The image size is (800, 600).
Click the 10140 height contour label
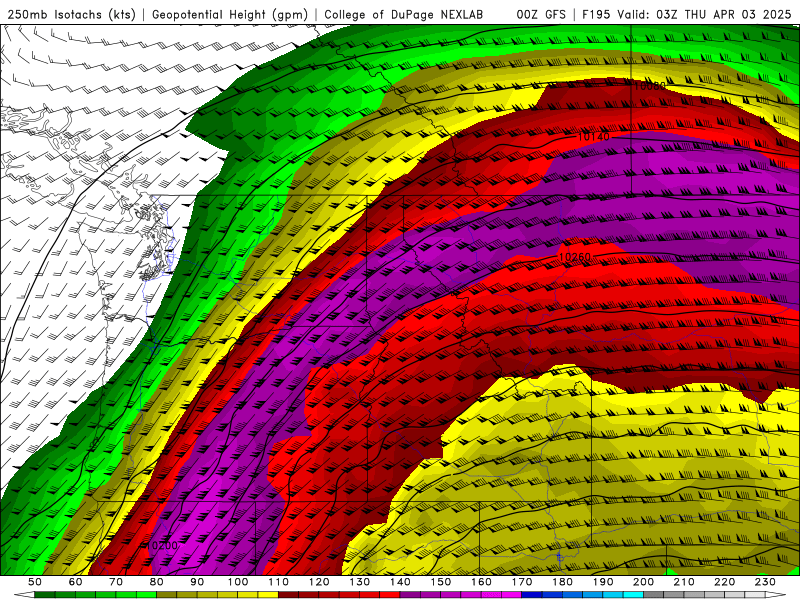coord(593,137)
